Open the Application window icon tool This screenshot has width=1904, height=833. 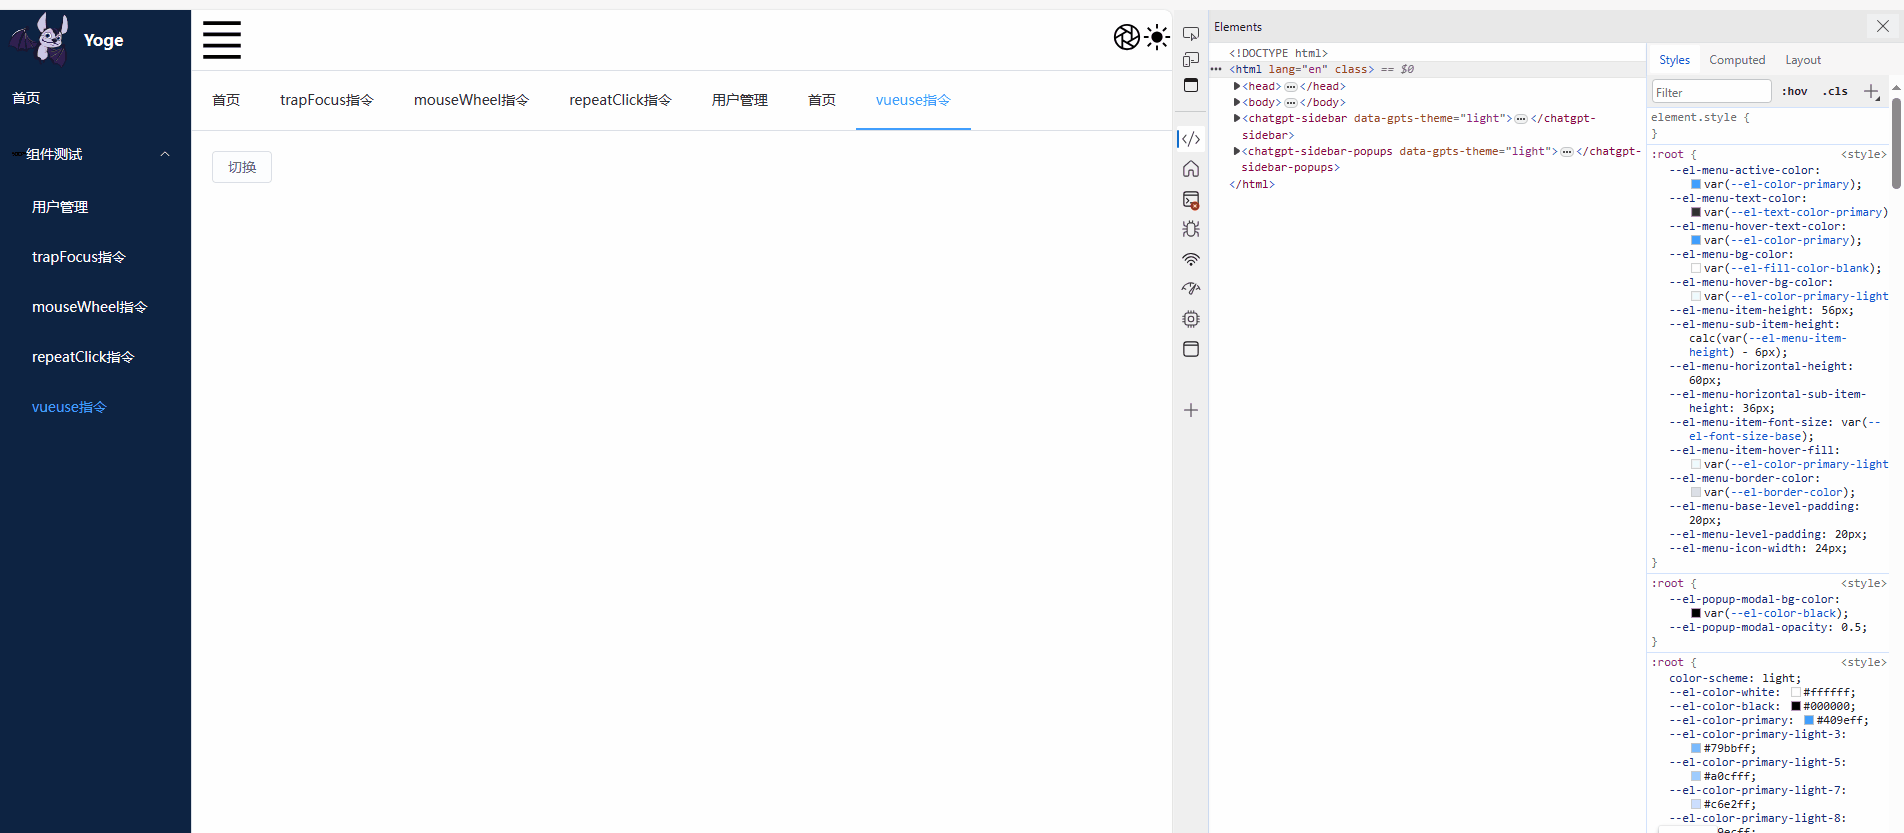[1191, 349]
